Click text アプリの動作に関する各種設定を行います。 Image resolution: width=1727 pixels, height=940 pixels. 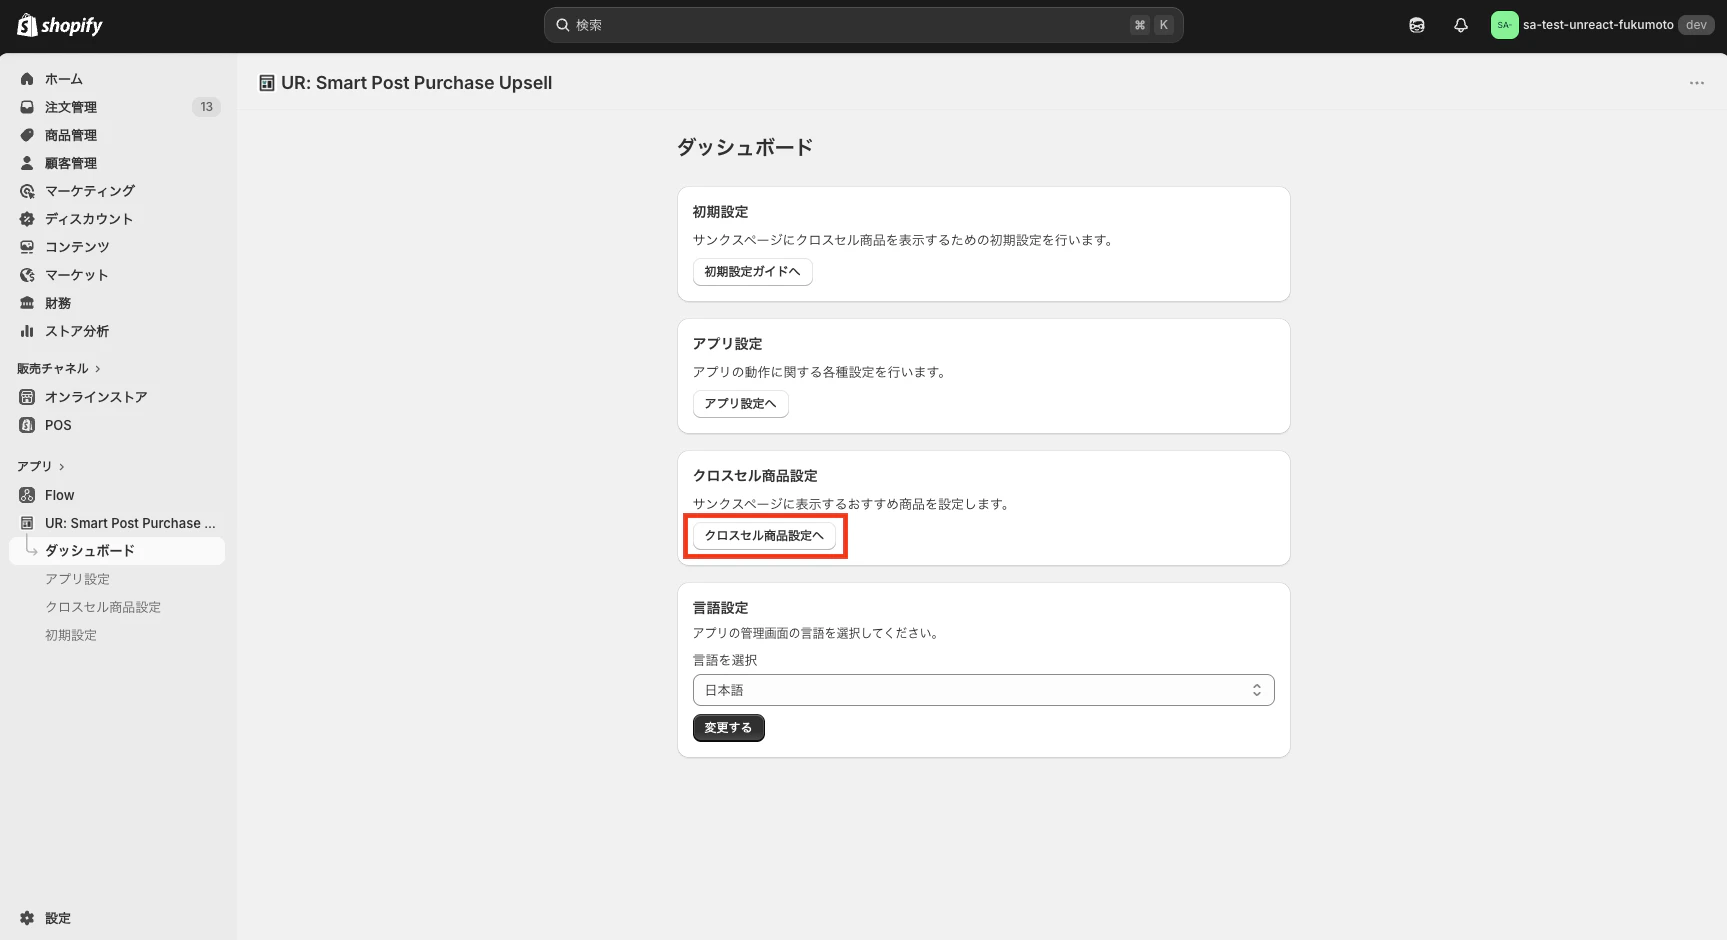(821, 372)
